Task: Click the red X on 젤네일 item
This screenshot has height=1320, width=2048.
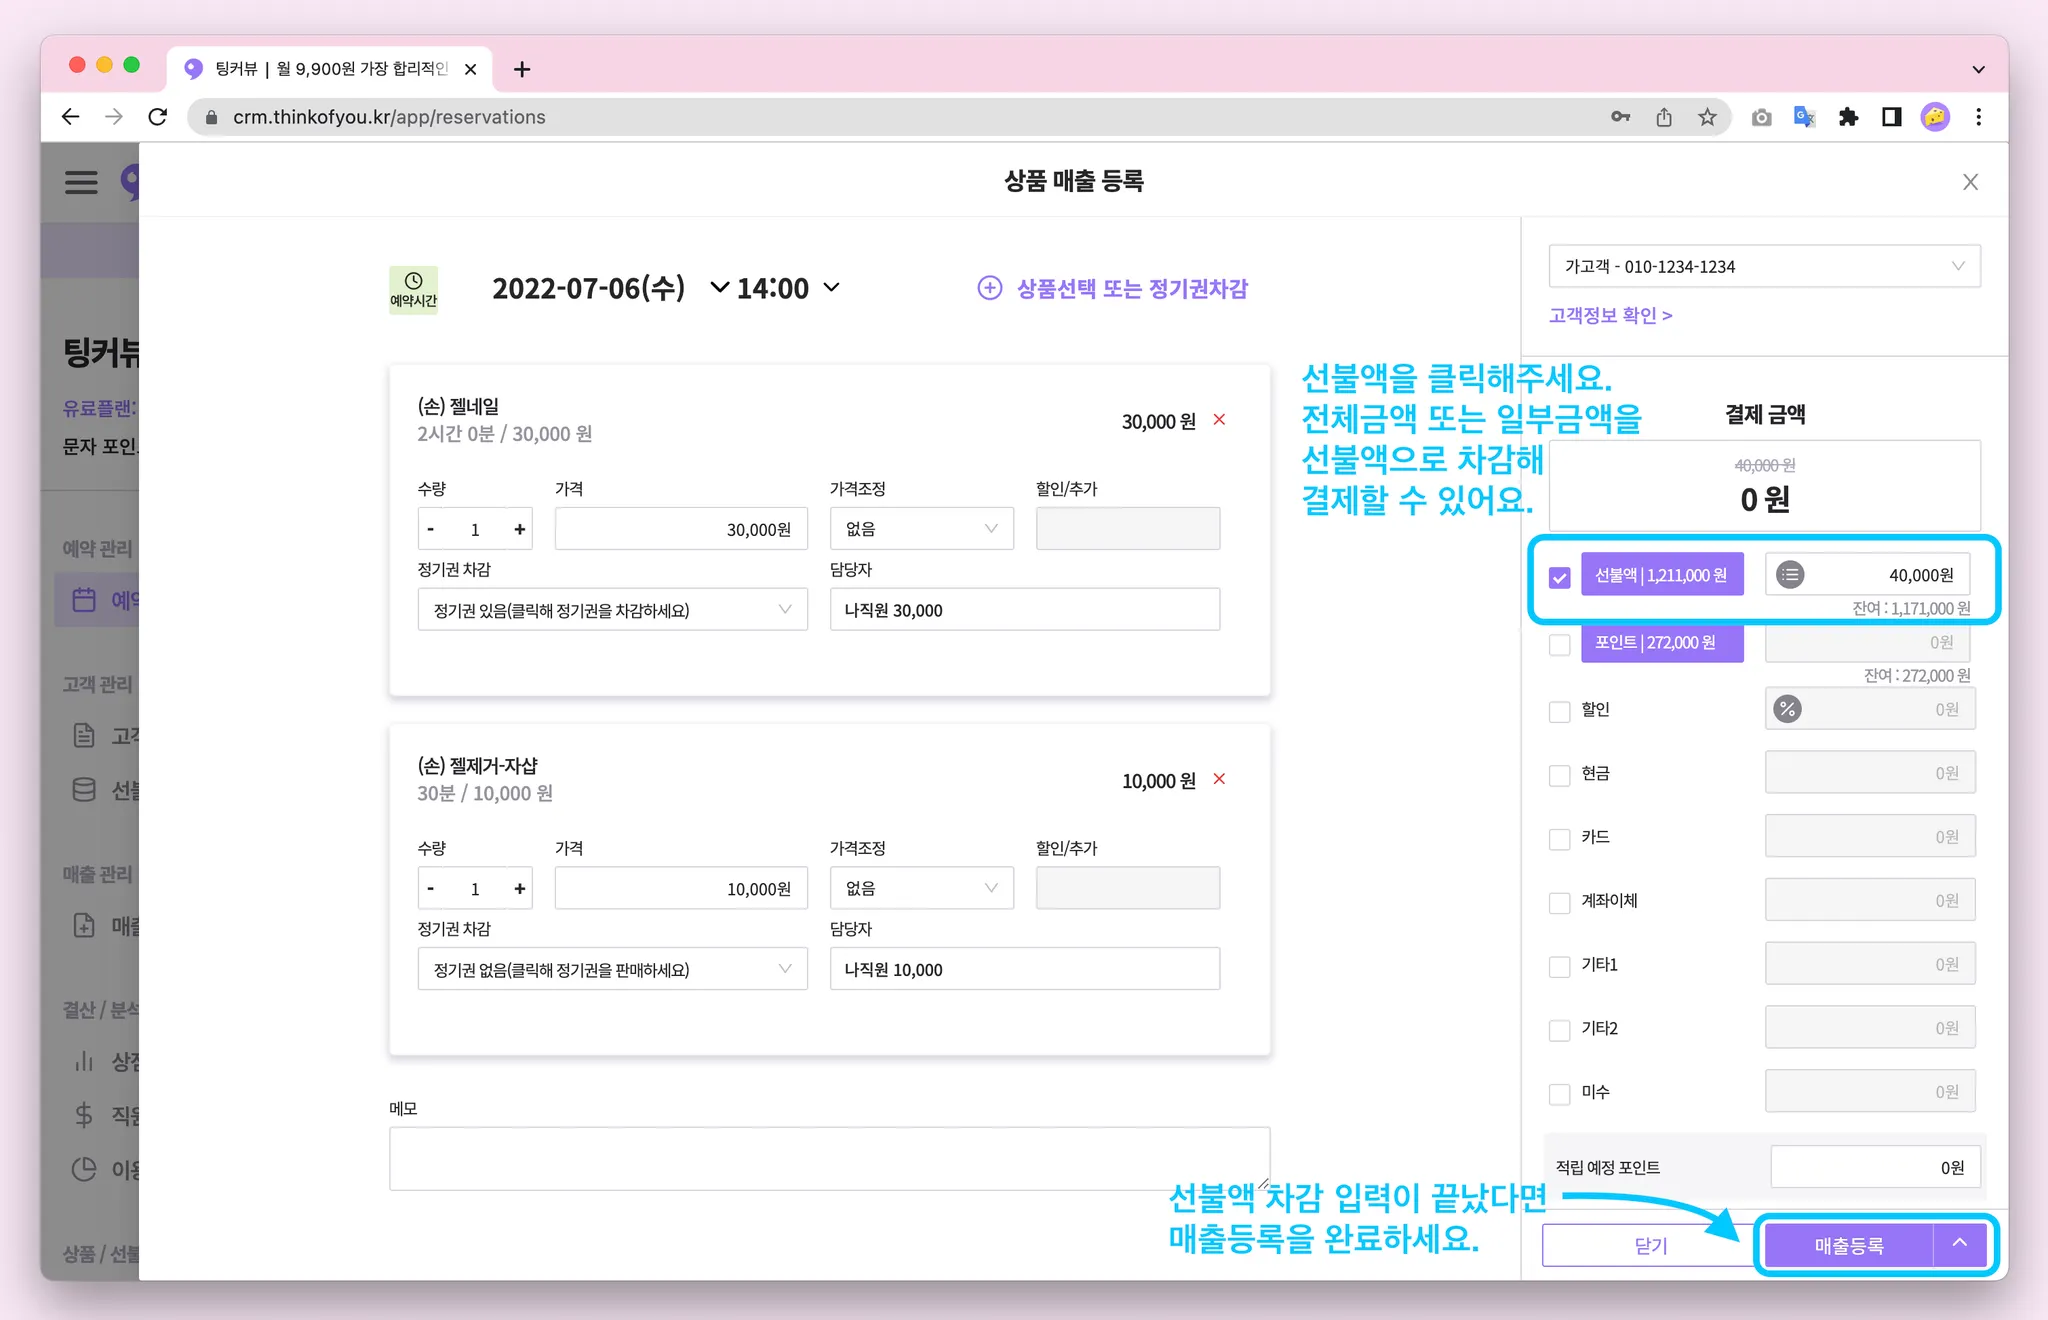Action: (1219, 420)
